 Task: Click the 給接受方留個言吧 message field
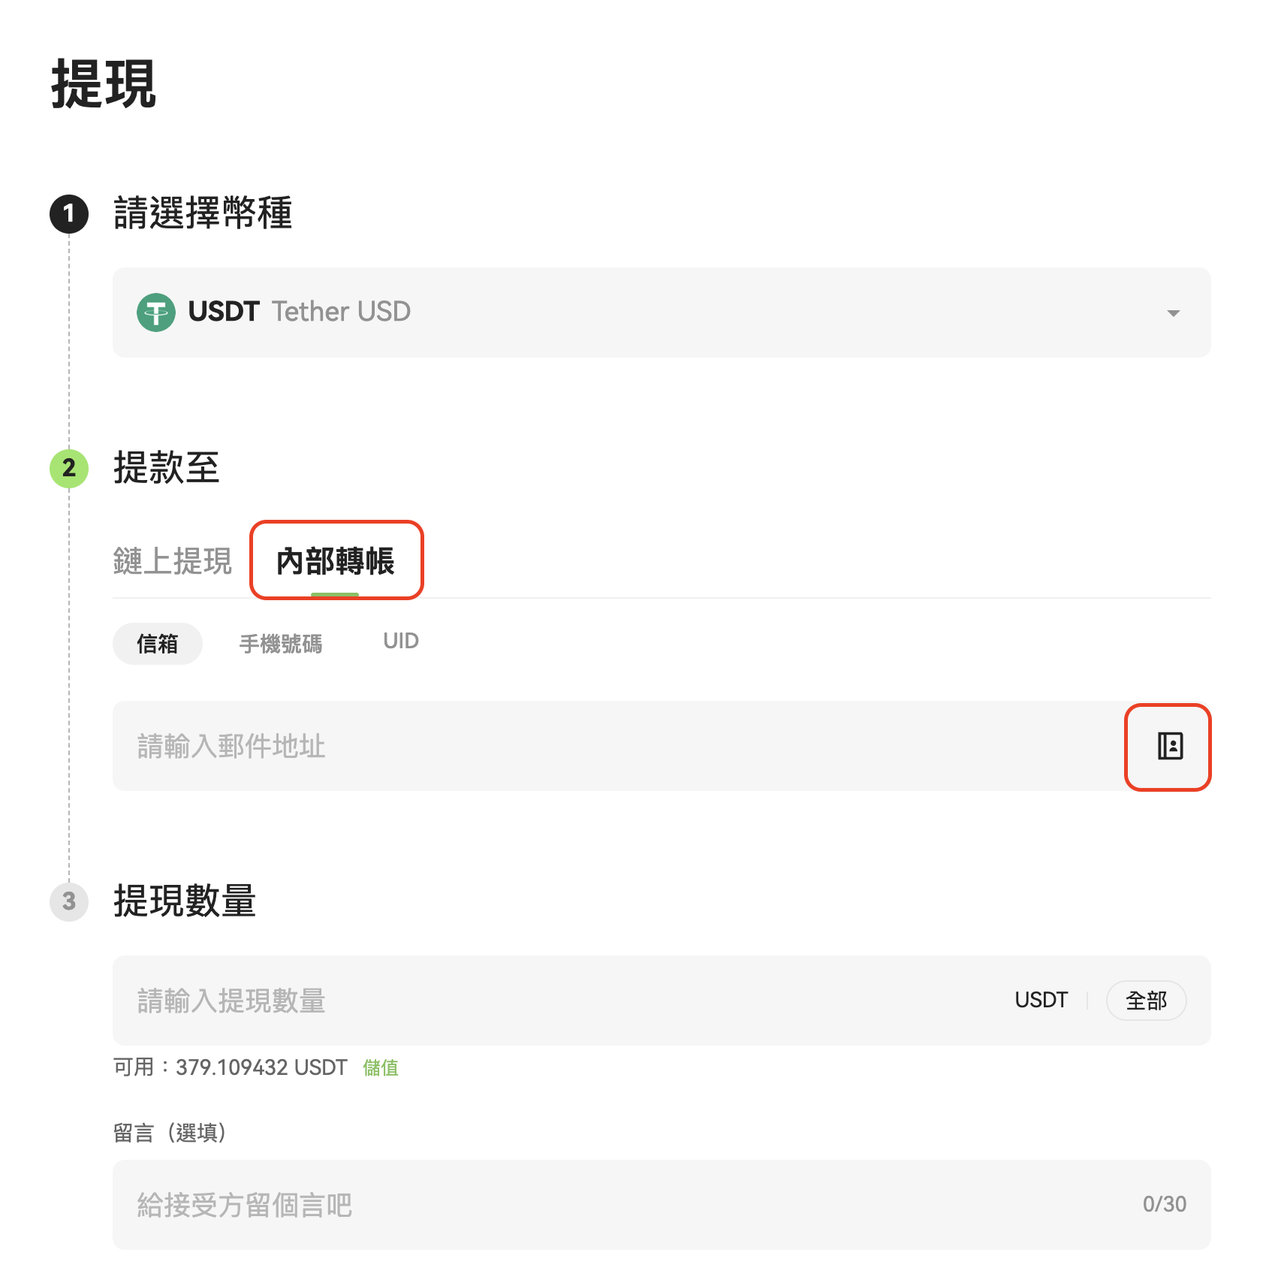pyautogui.click(x=600, y=1205)
